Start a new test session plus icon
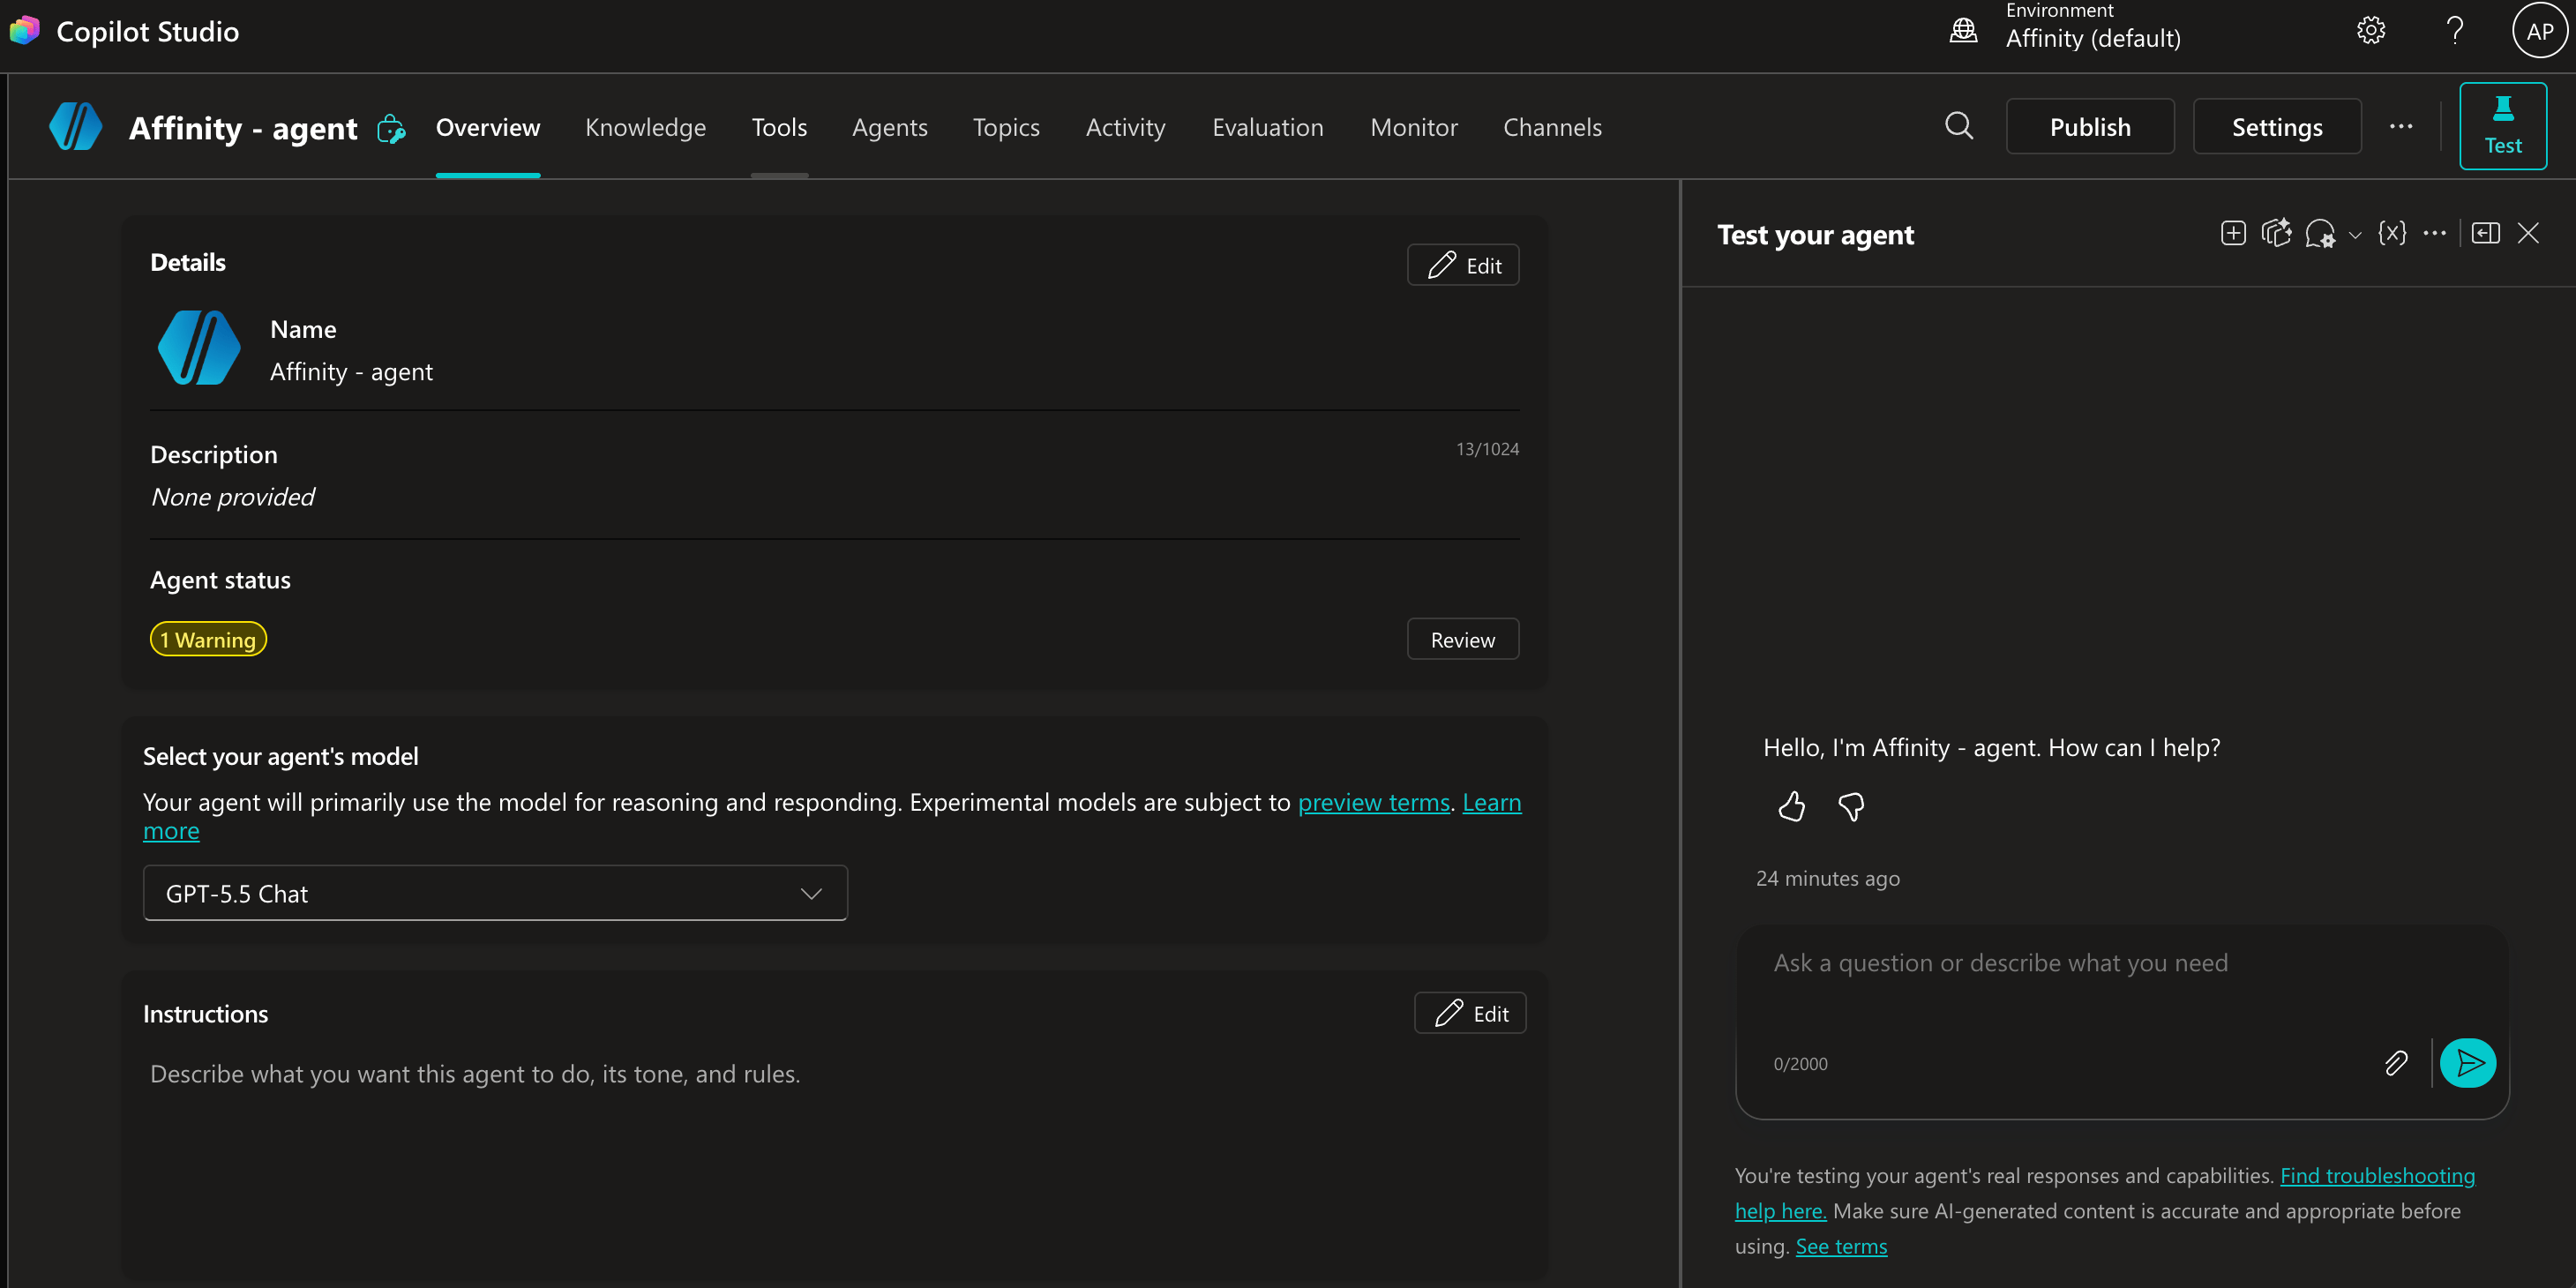 pyautogui.click(x=2232, y=234)
